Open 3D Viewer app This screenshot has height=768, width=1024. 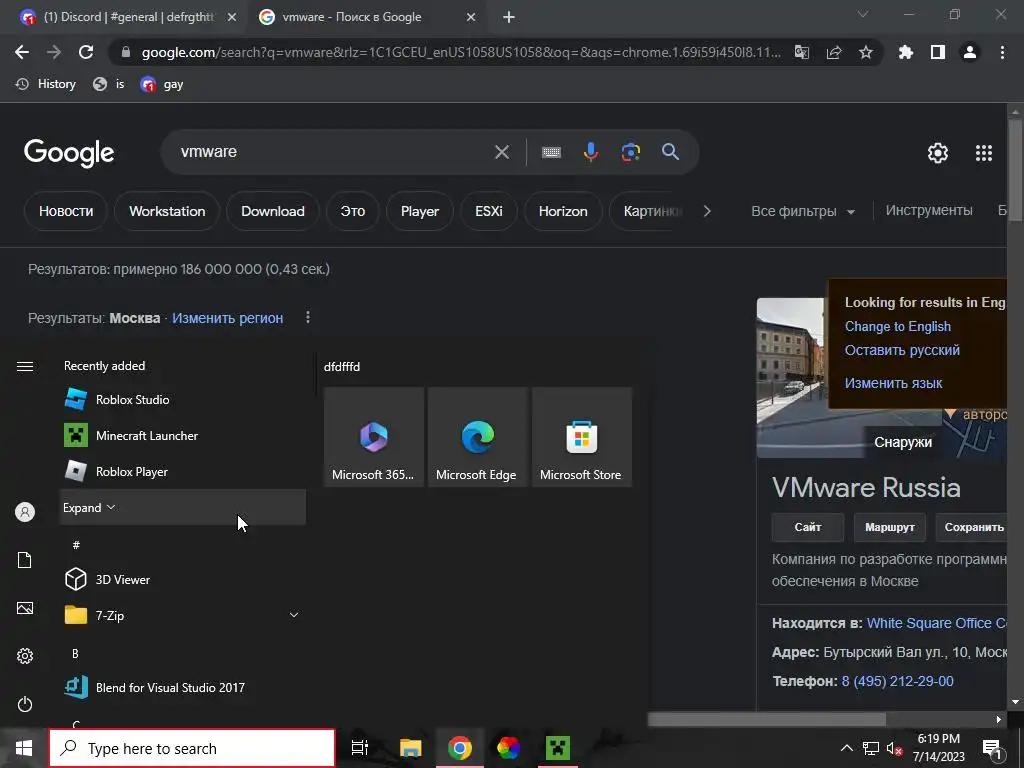click(x=183, y=579)
